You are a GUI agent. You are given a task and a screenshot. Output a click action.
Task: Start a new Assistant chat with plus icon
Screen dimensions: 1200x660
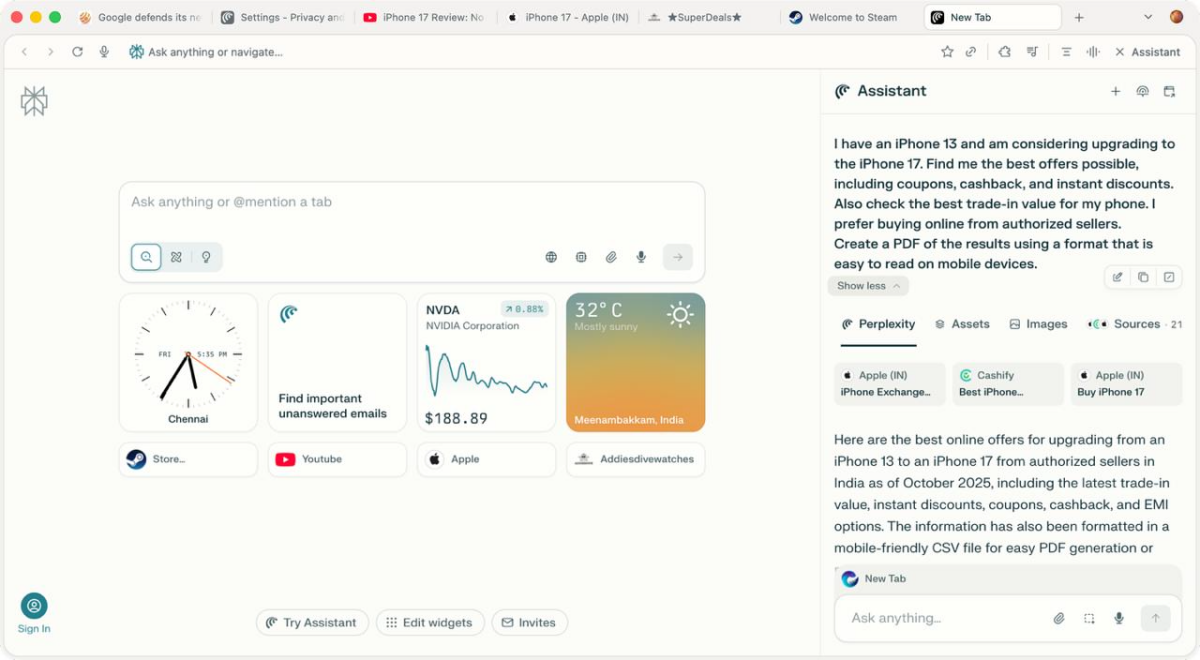(x=1116, y=91)
